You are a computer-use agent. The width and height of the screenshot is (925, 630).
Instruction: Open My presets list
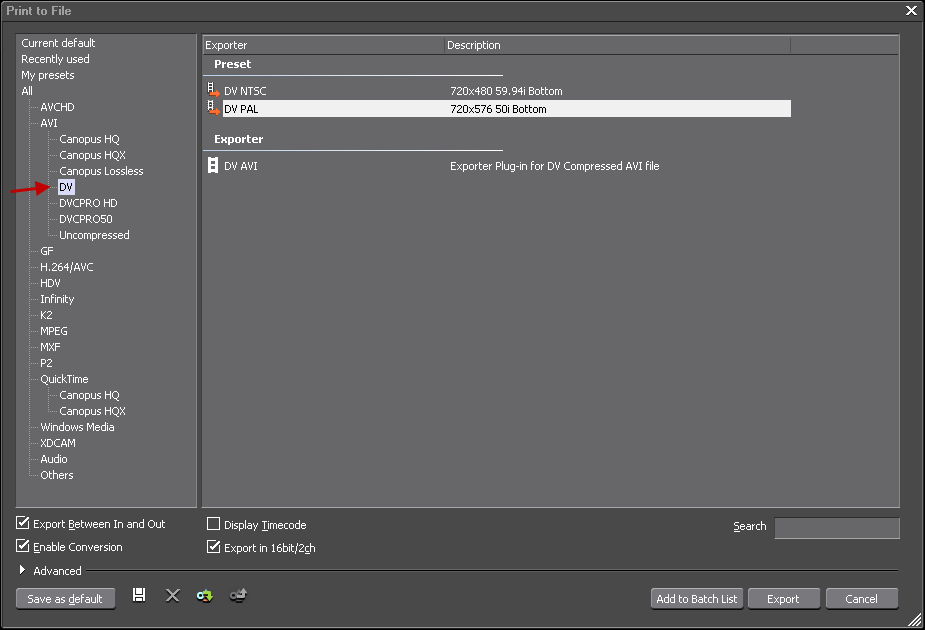pyautogui.click(x=48, y=75)
